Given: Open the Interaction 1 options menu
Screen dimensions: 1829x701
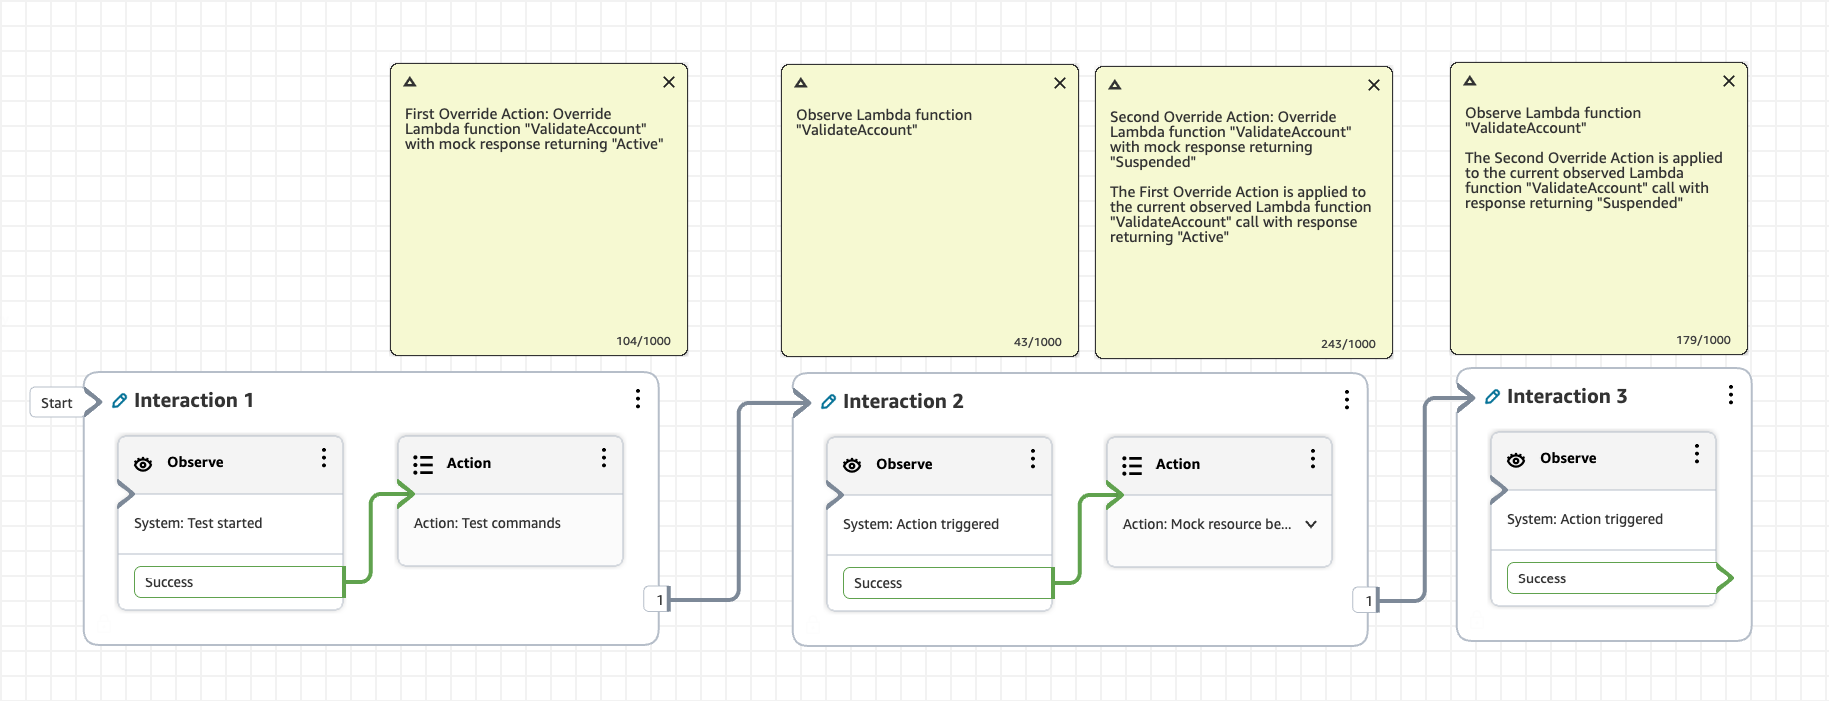Looking at the screenshot, I should [638, 399].
